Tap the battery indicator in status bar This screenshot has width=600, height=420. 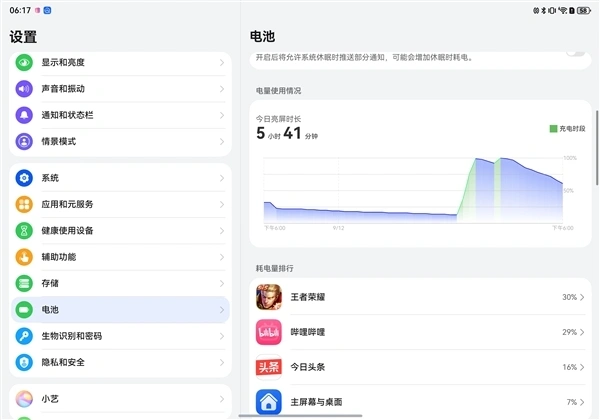pyautogui.click(x=582, y=10)
